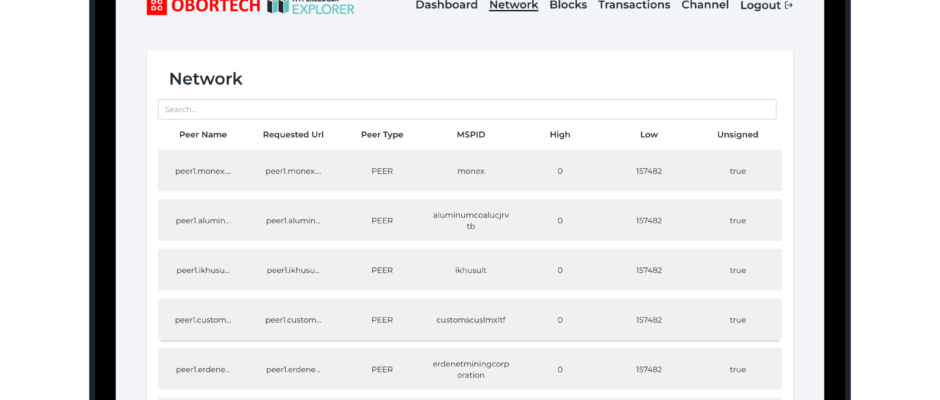
Task: Select the erdenetminingcorporation MSPID cell
Action: point(471,369)
